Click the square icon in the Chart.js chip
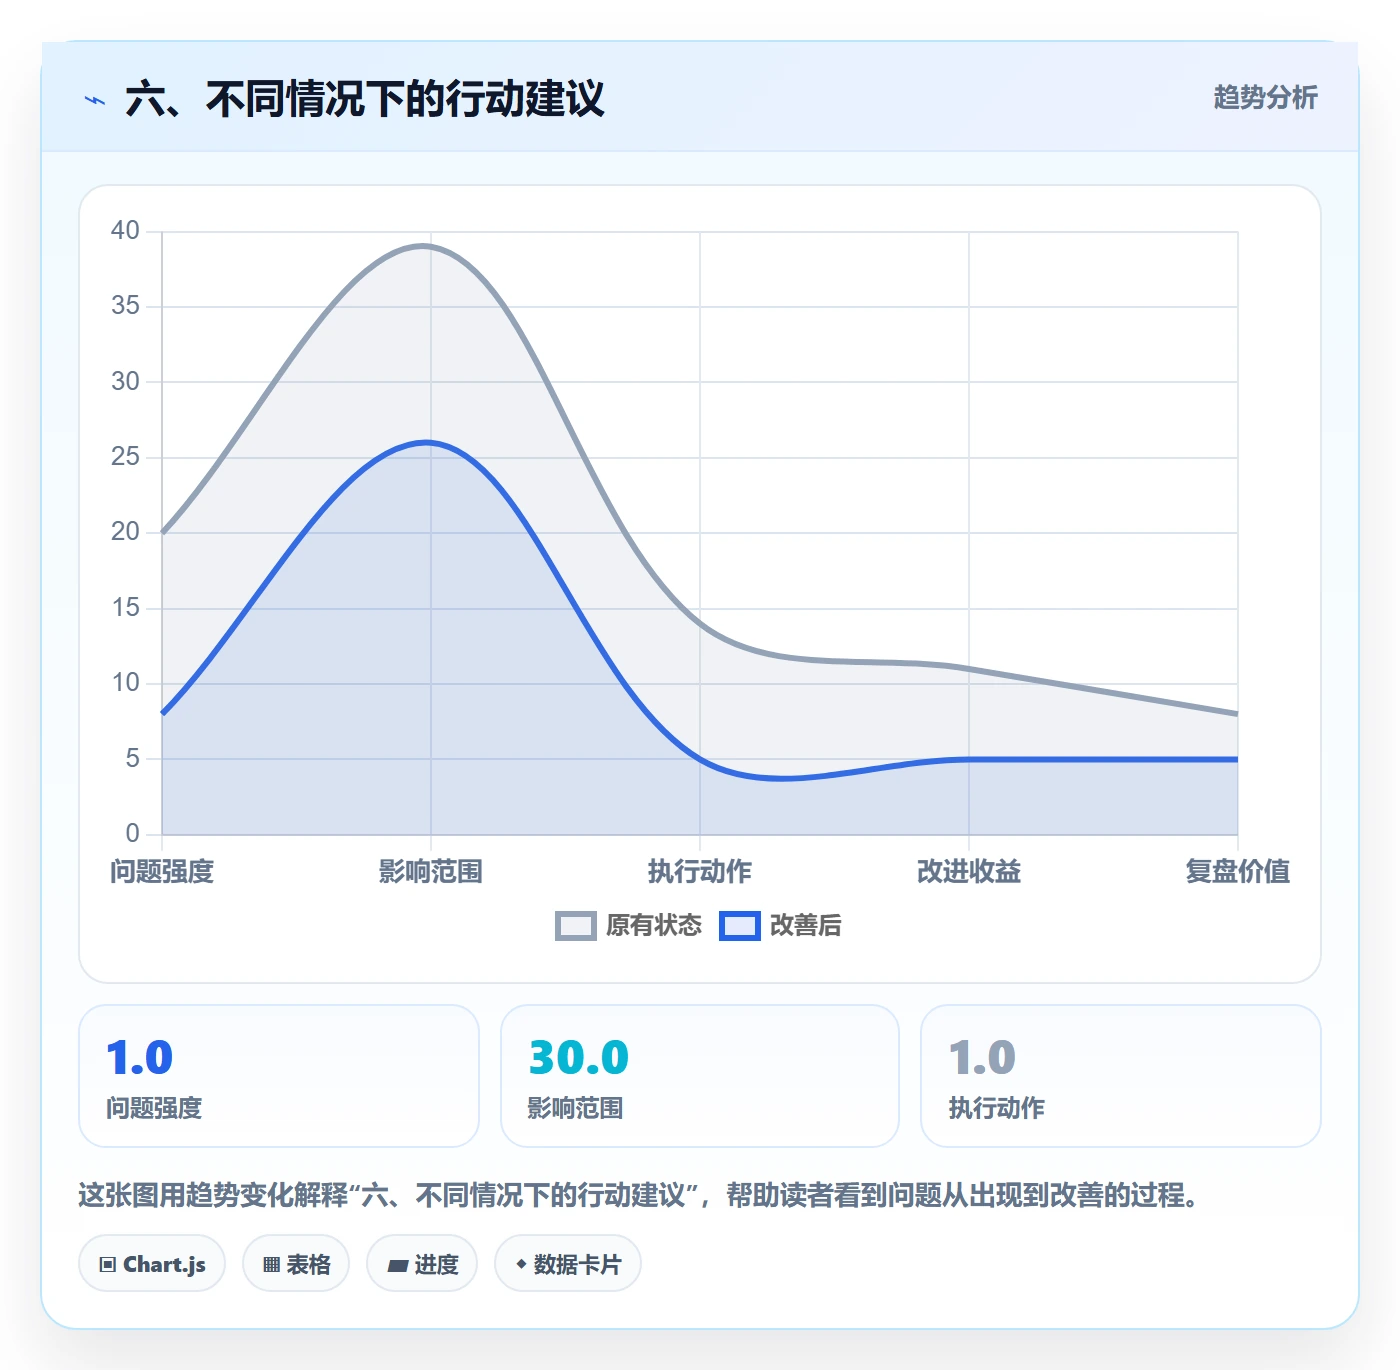Viewport: 1400px width, 1370px height. pyautogui.click(x=108, y=1265)
